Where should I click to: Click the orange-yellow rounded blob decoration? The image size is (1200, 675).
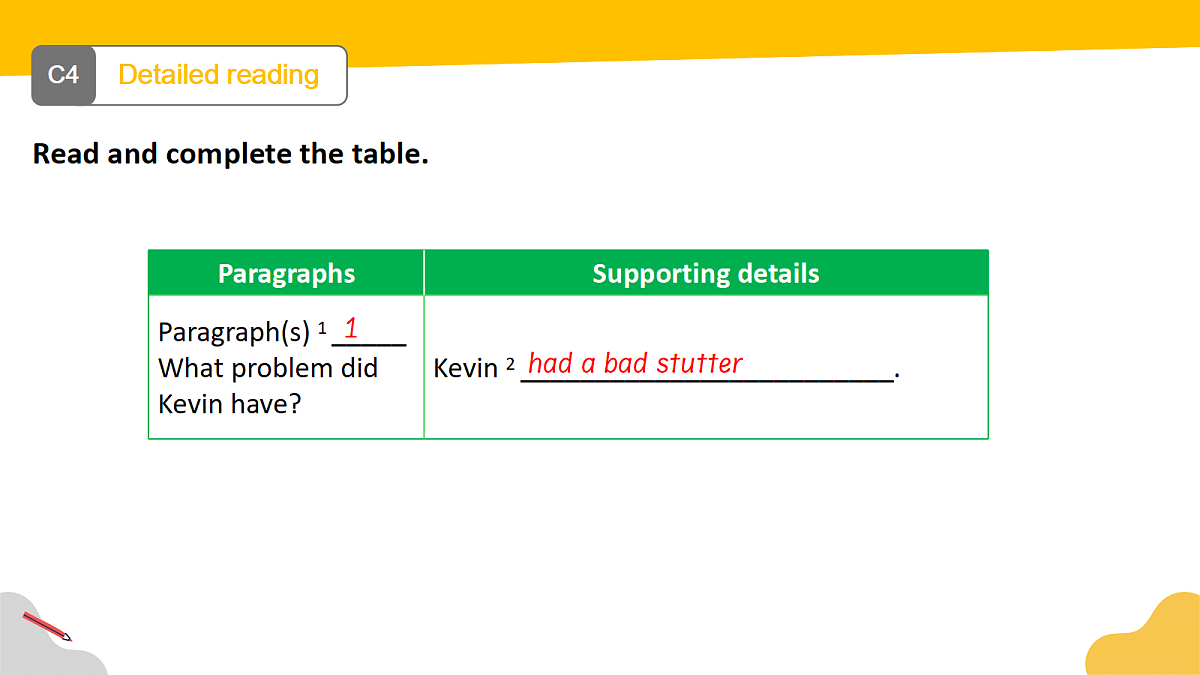click(1143, 634)
